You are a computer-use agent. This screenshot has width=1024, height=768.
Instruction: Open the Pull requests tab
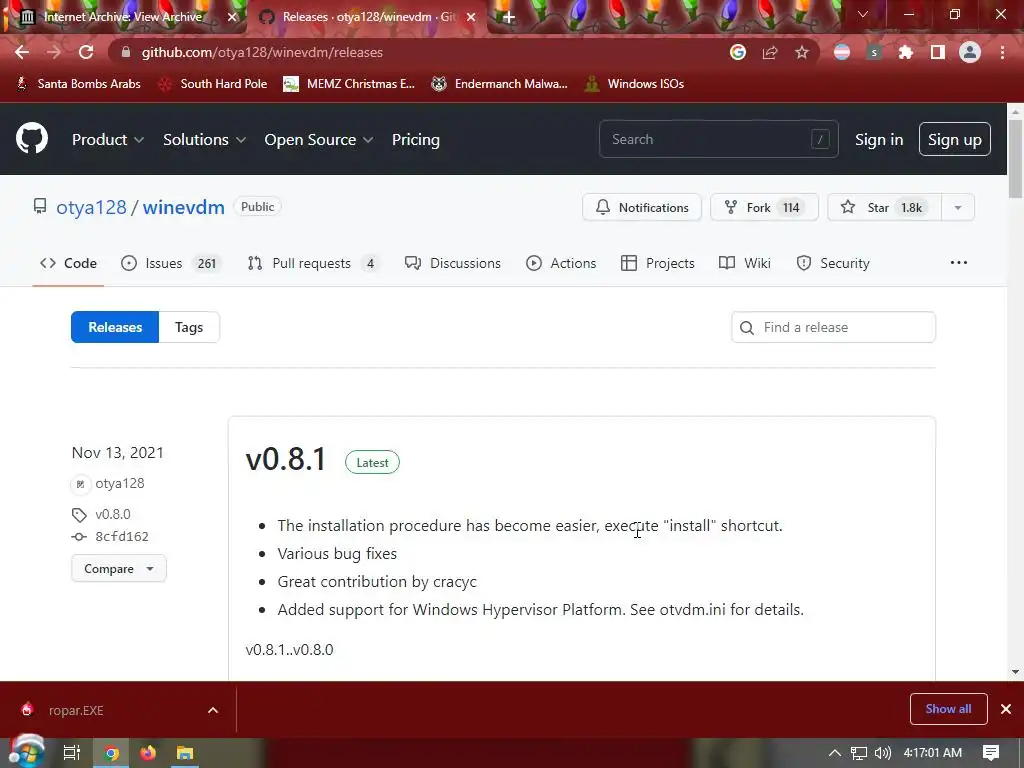point(313,263)
